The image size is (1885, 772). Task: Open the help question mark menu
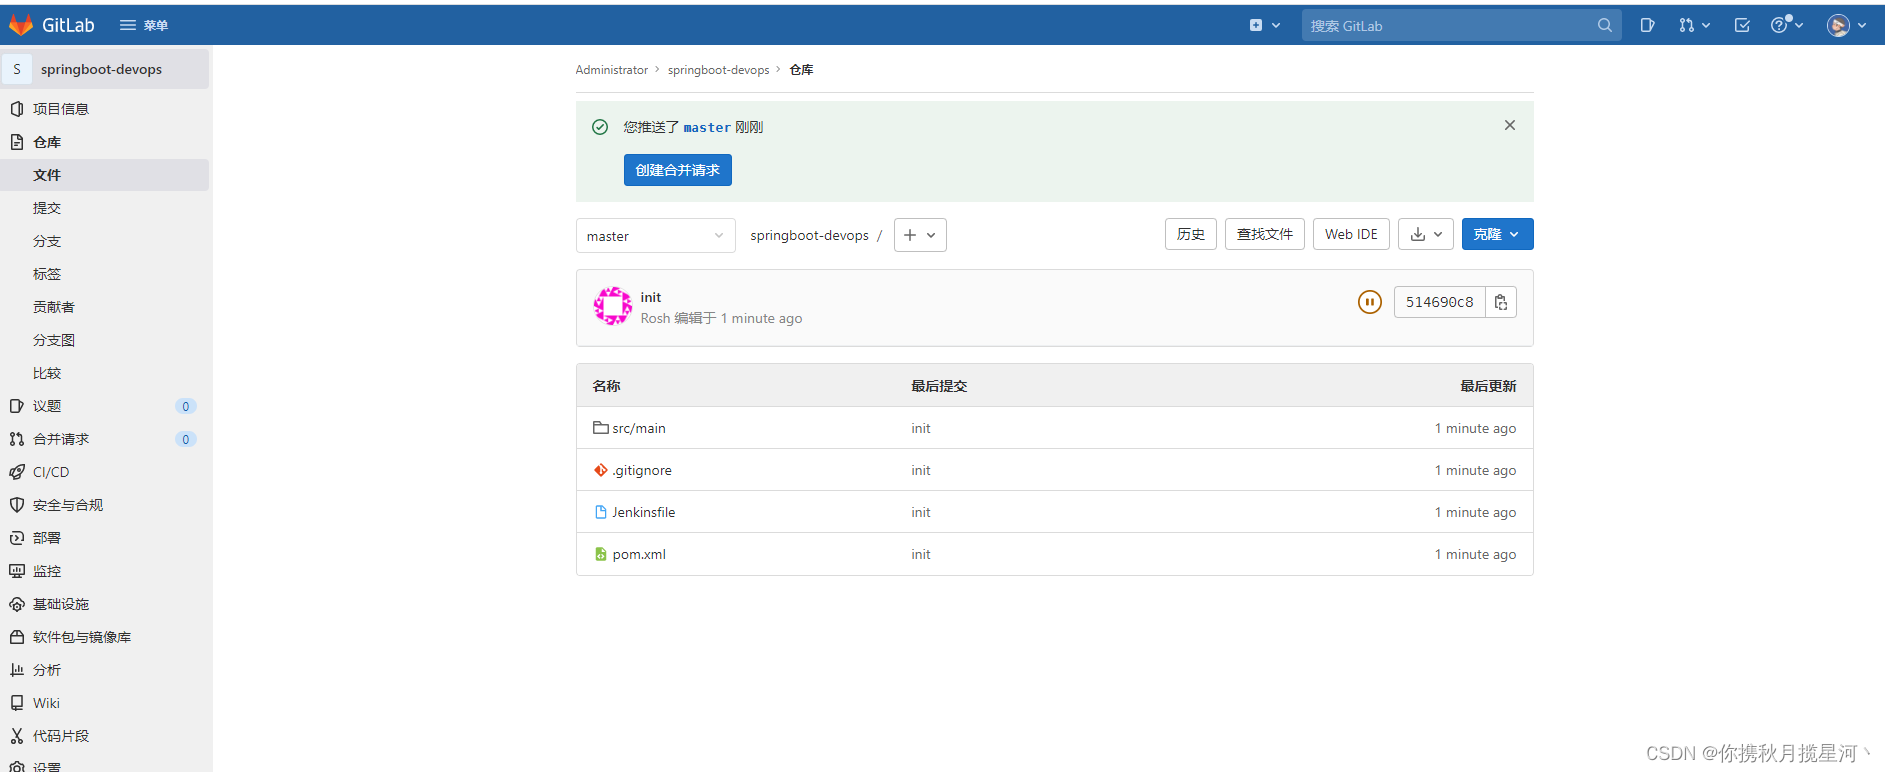[x=1787, y=25]
